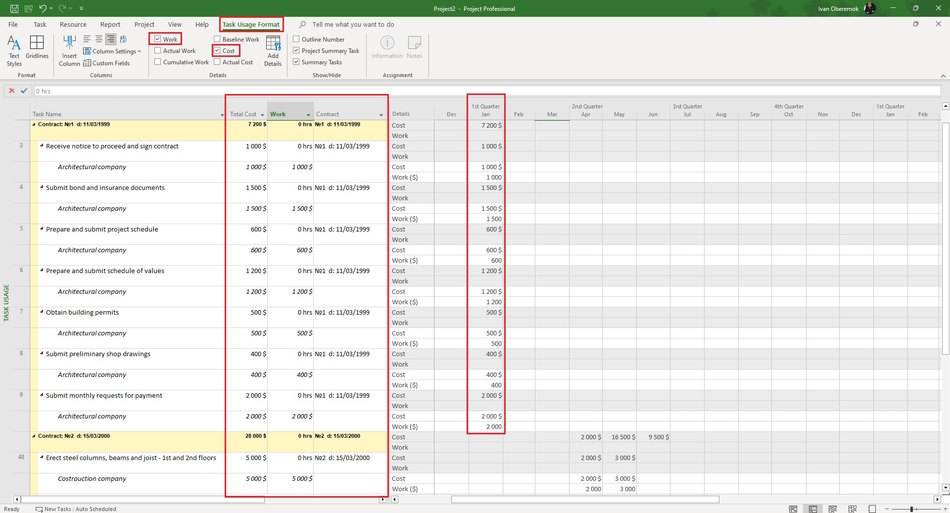The width and height of the screenshot is (950, 513).
Task: Apply align right to column
Action: click(x=111, y=39)
